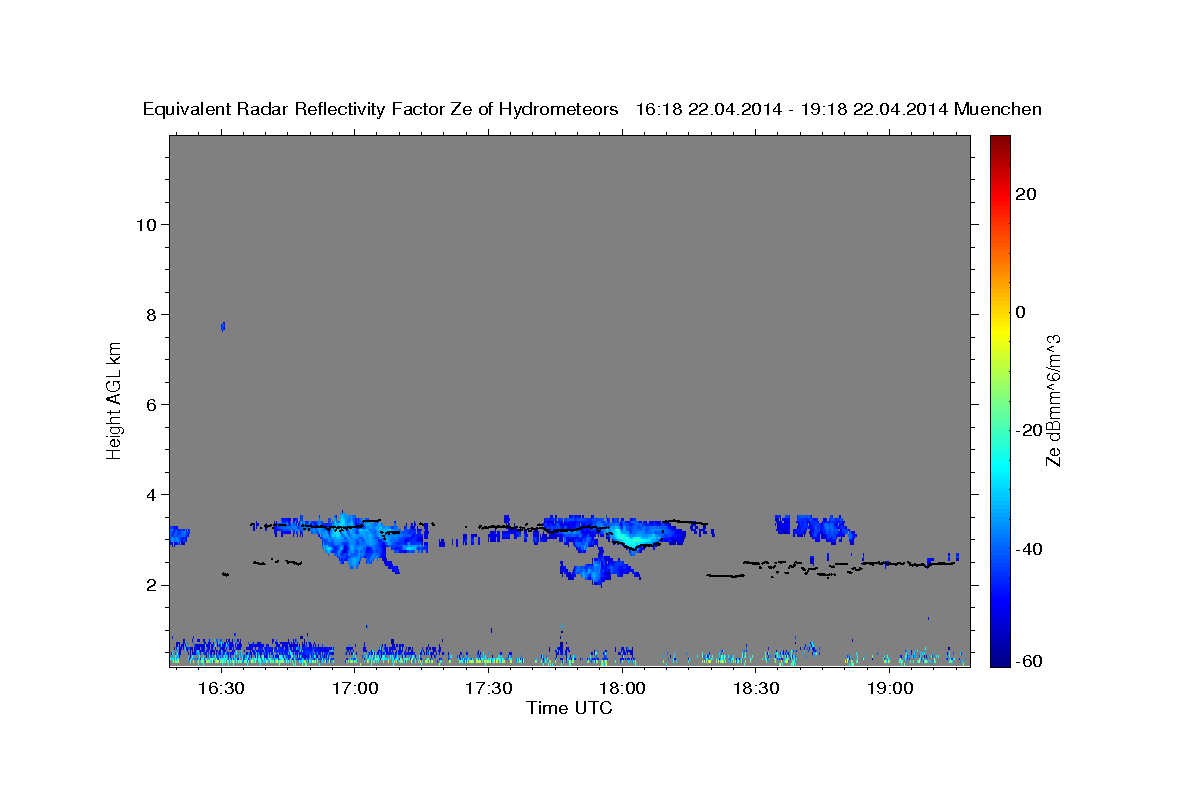This screenshot has height=800, width=1200.
Task: Click the colorbar label '-20'
Action: pyautogui.click(x=1029, y=430)
